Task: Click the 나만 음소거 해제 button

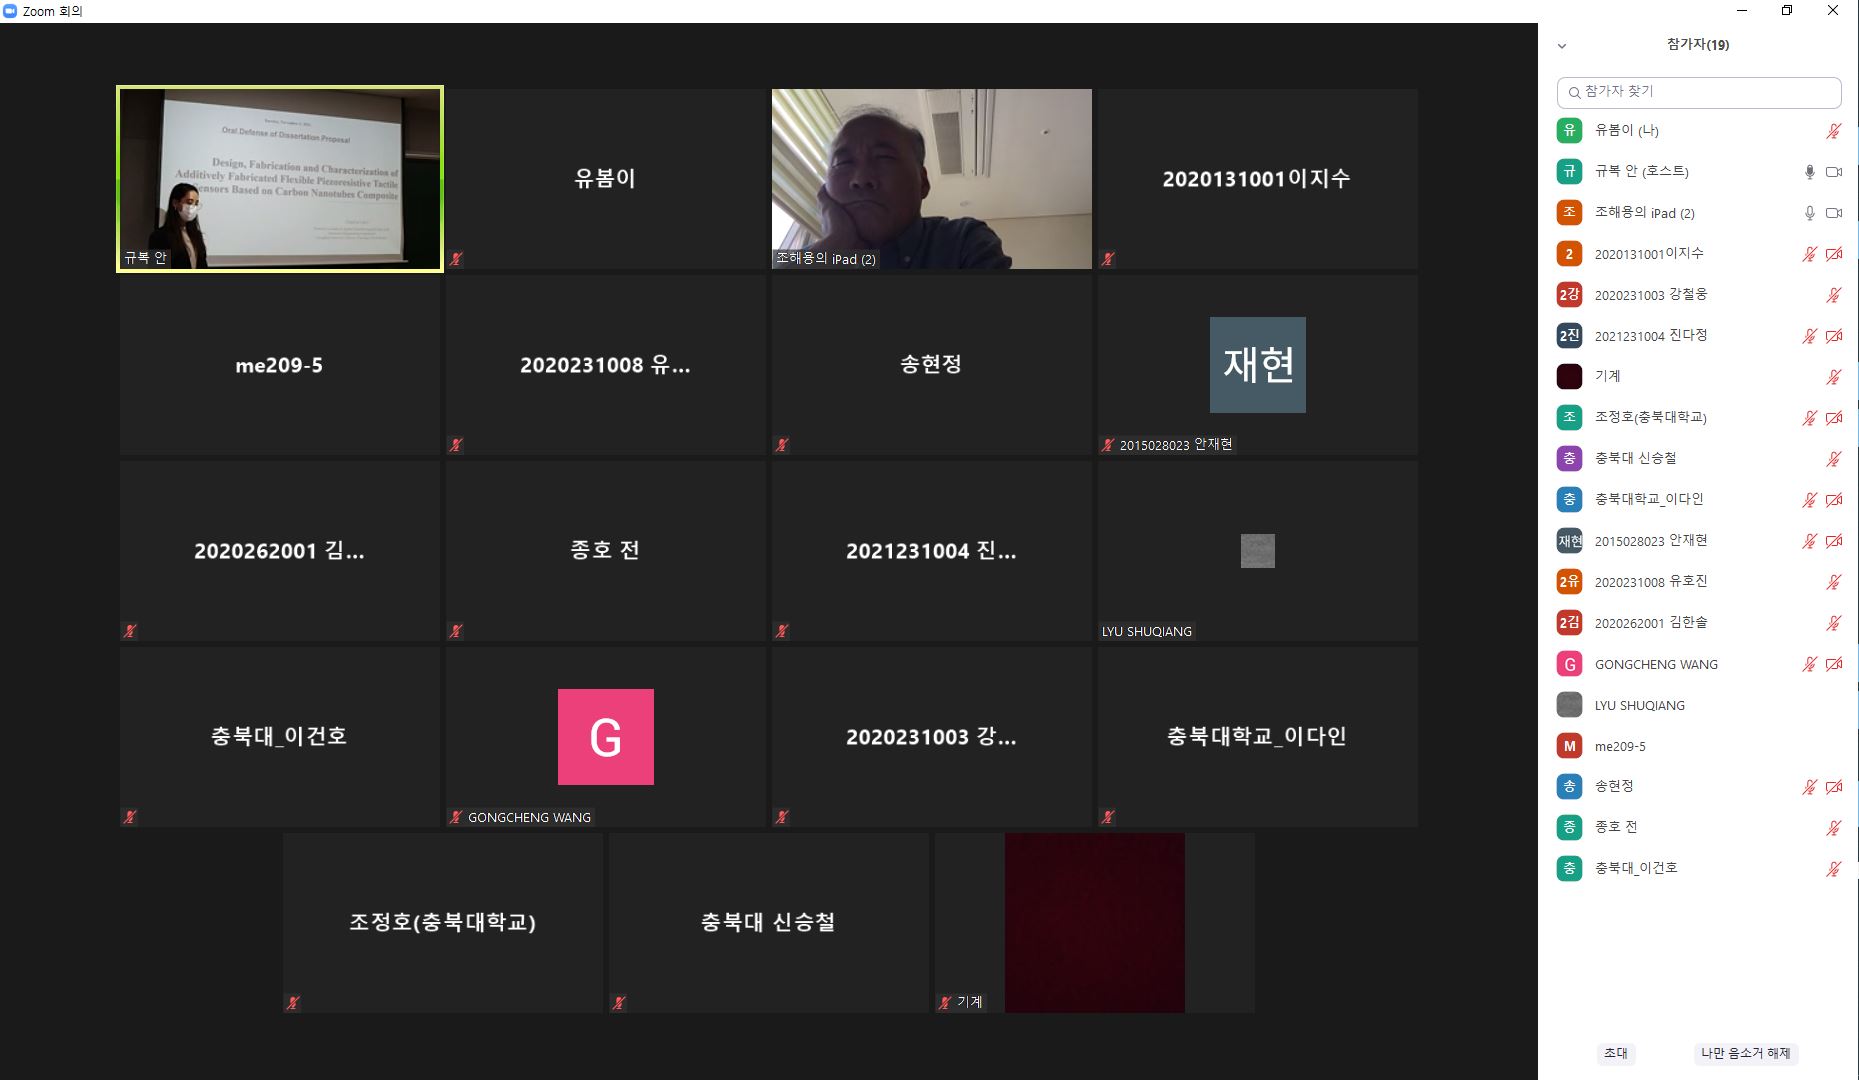Action: [x=1746, y=1053]
